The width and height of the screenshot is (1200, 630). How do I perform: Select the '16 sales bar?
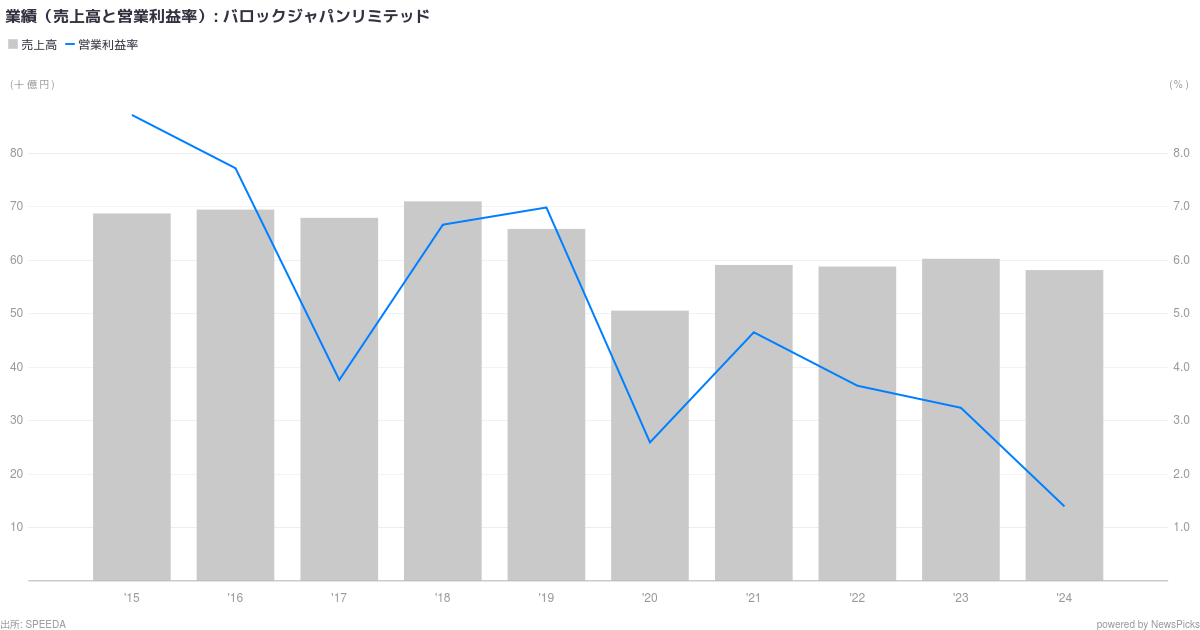click(235, 395)
